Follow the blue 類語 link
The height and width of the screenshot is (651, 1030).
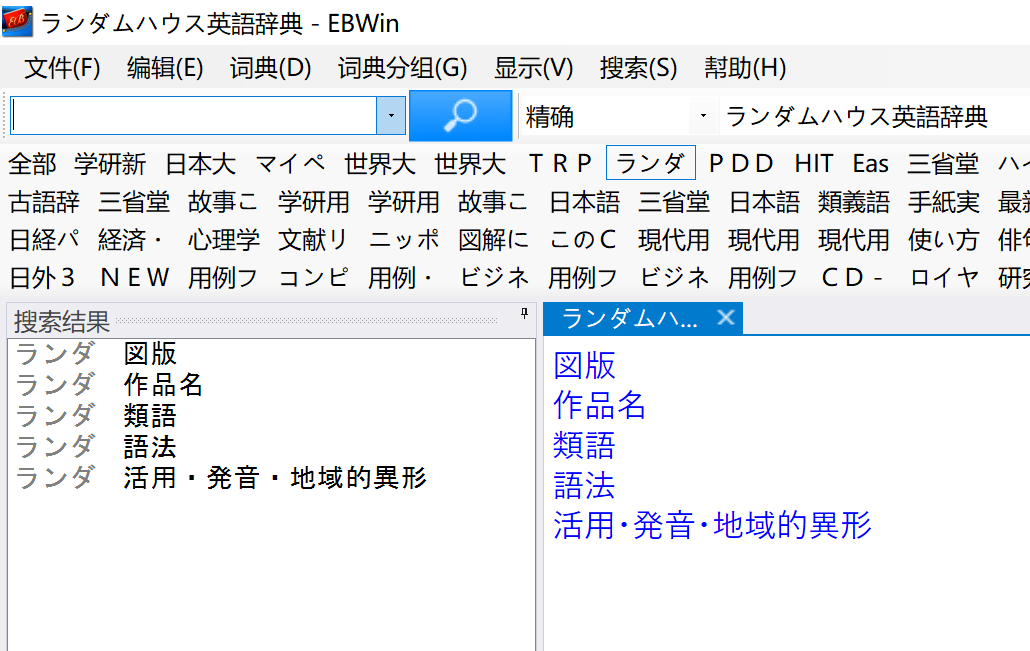[x=584, y=445]
